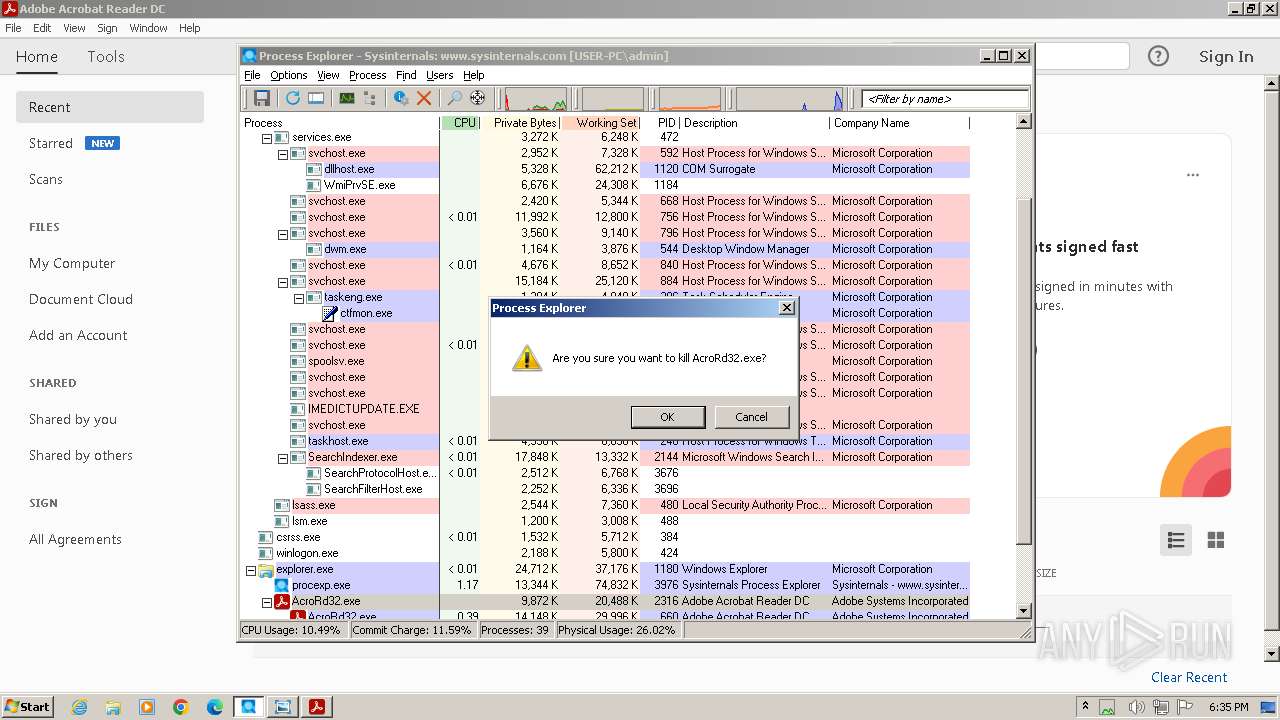Collapse the AcroRd32.exe parent tree node
Image resolution: width=1280 pixels, height=720 pixels.
(x=267, y=602)
